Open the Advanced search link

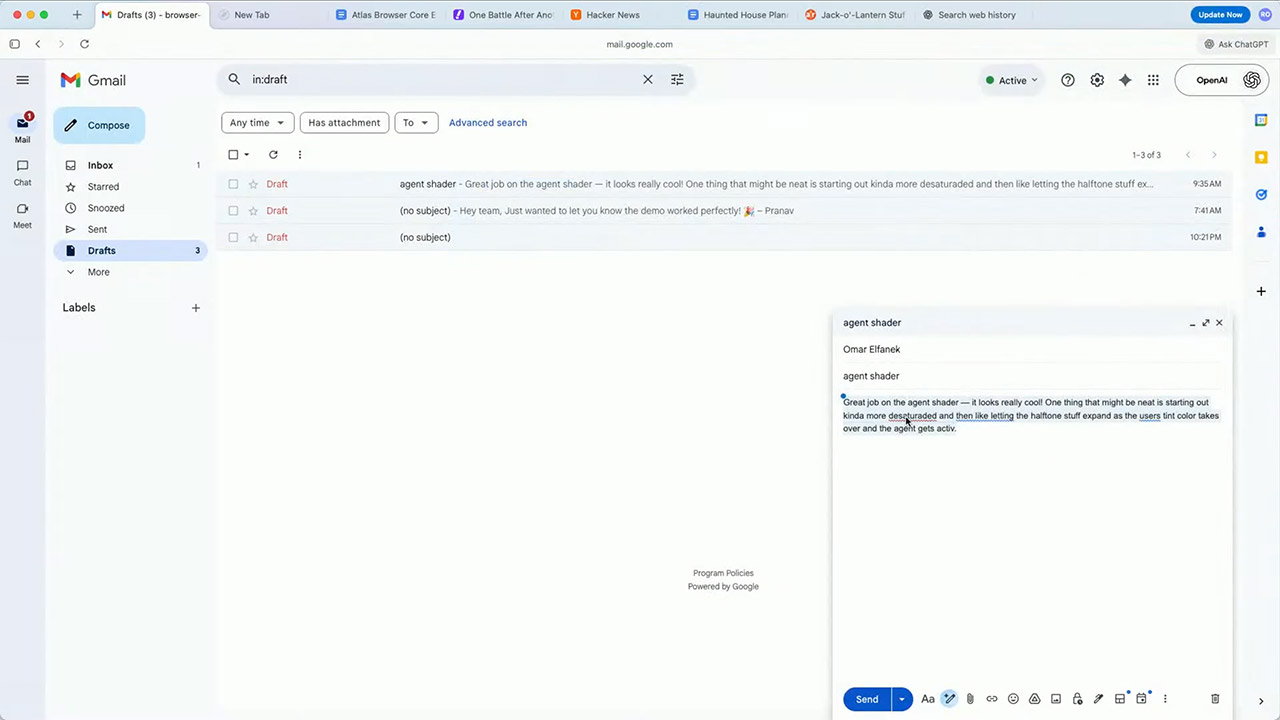click(x=487, y=122)
